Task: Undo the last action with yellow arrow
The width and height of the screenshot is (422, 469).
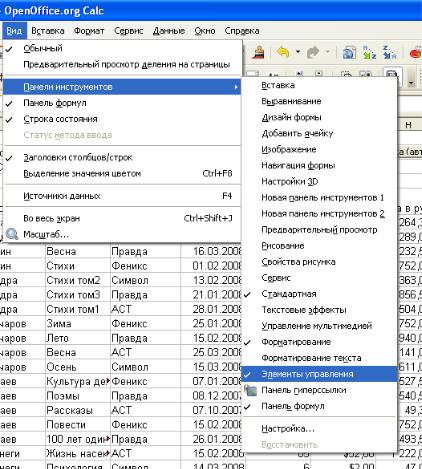Action: [x=283, y=52]
